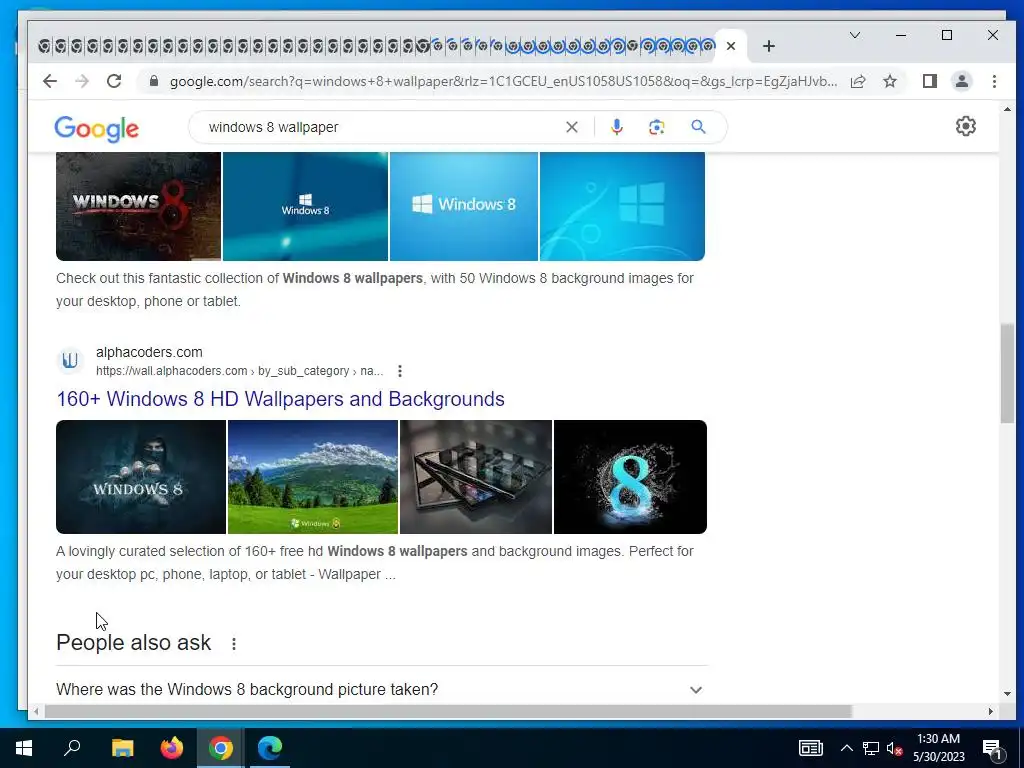Click the address bar URL

pyautogui.click(x=503, y=82)
